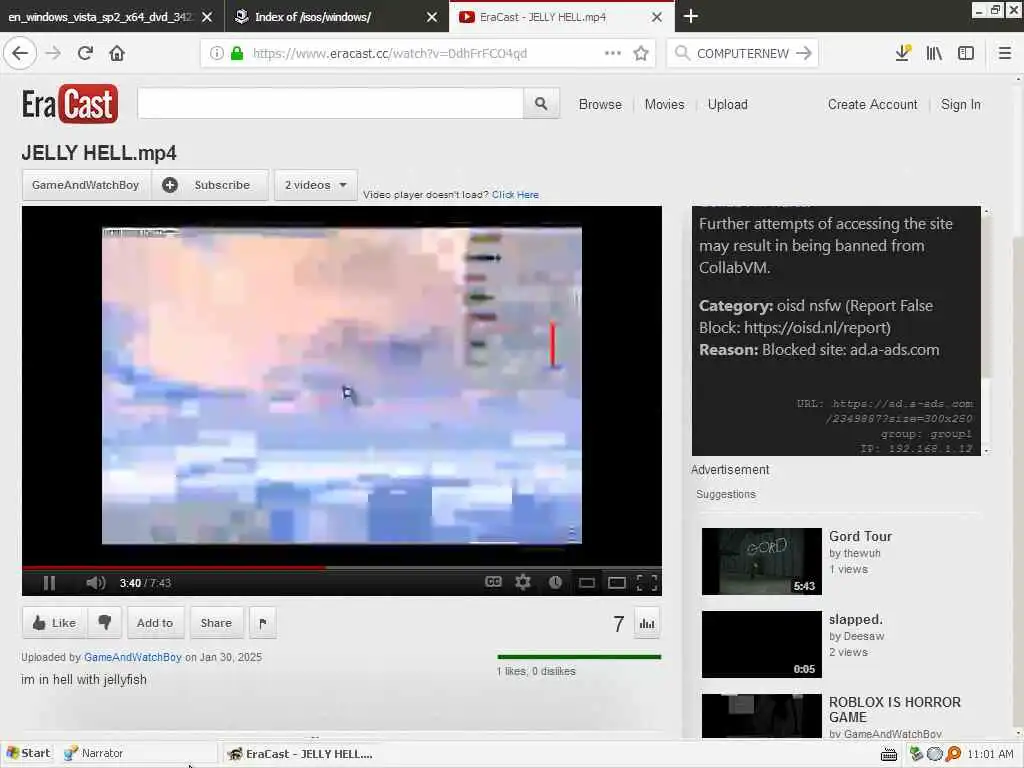Click the COMPUTERNEW search box
1024x768 pixels.
pos(743,53)
